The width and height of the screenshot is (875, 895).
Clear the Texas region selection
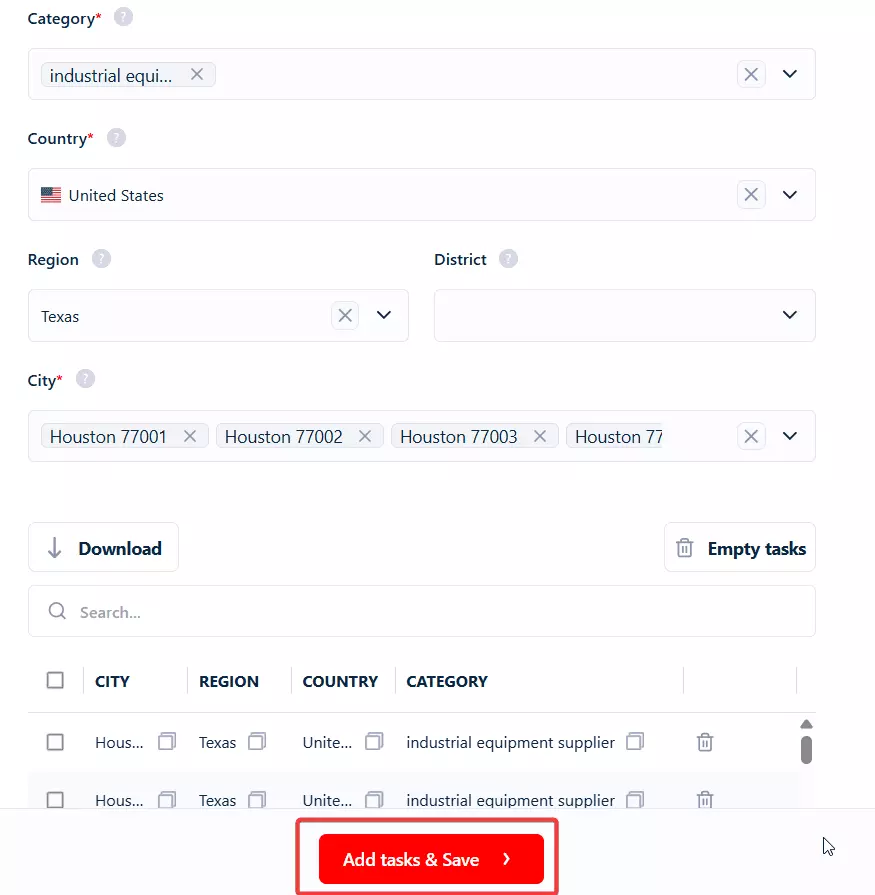[345, 315]
